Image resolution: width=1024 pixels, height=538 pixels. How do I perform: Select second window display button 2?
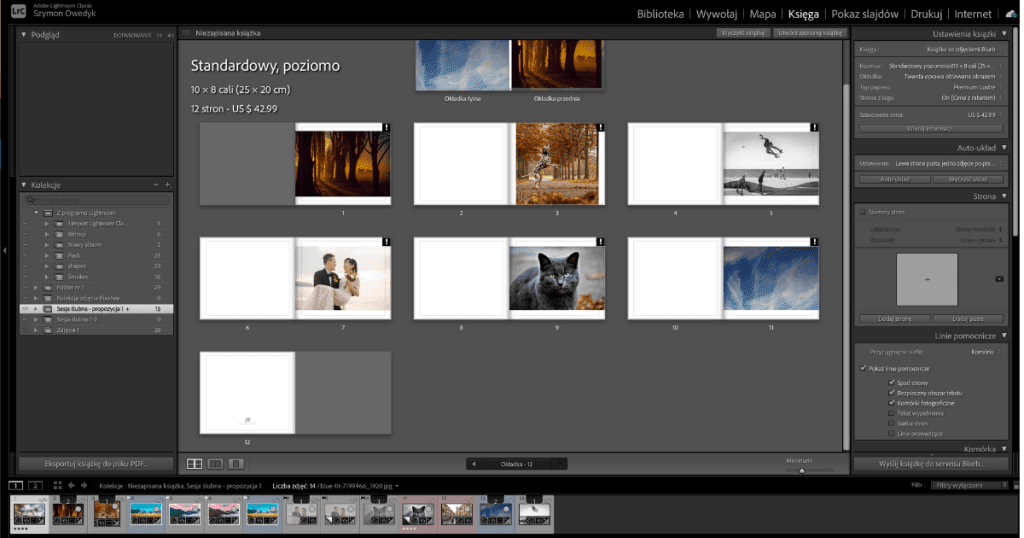[36, 485]
